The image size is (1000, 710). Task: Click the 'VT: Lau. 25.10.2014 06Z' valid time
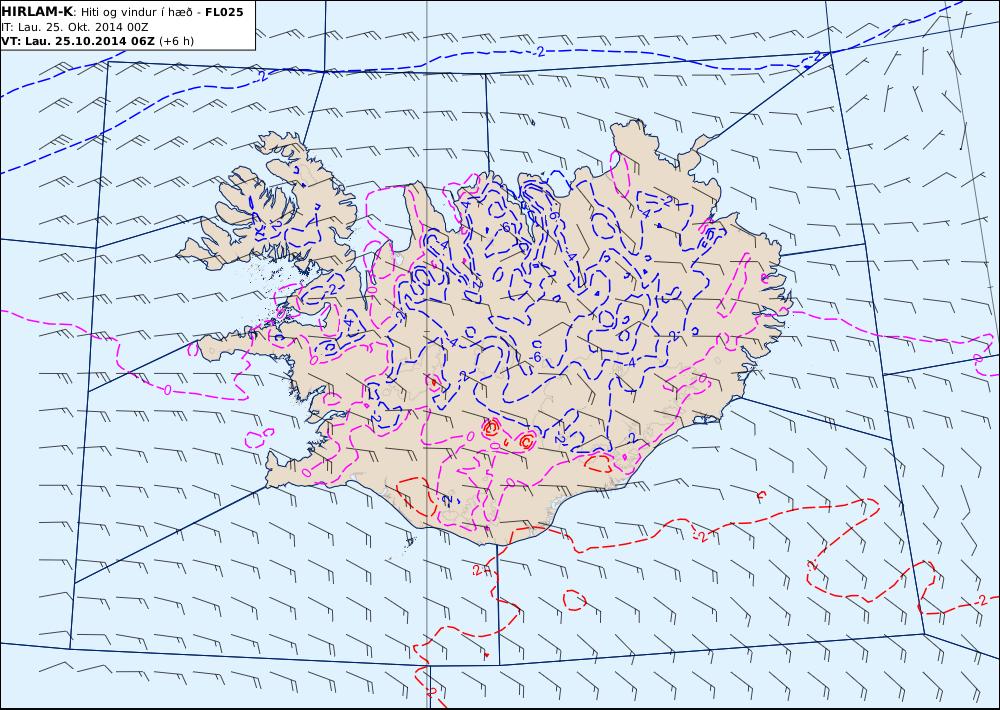pyautogui.click(x=78, y=41)
